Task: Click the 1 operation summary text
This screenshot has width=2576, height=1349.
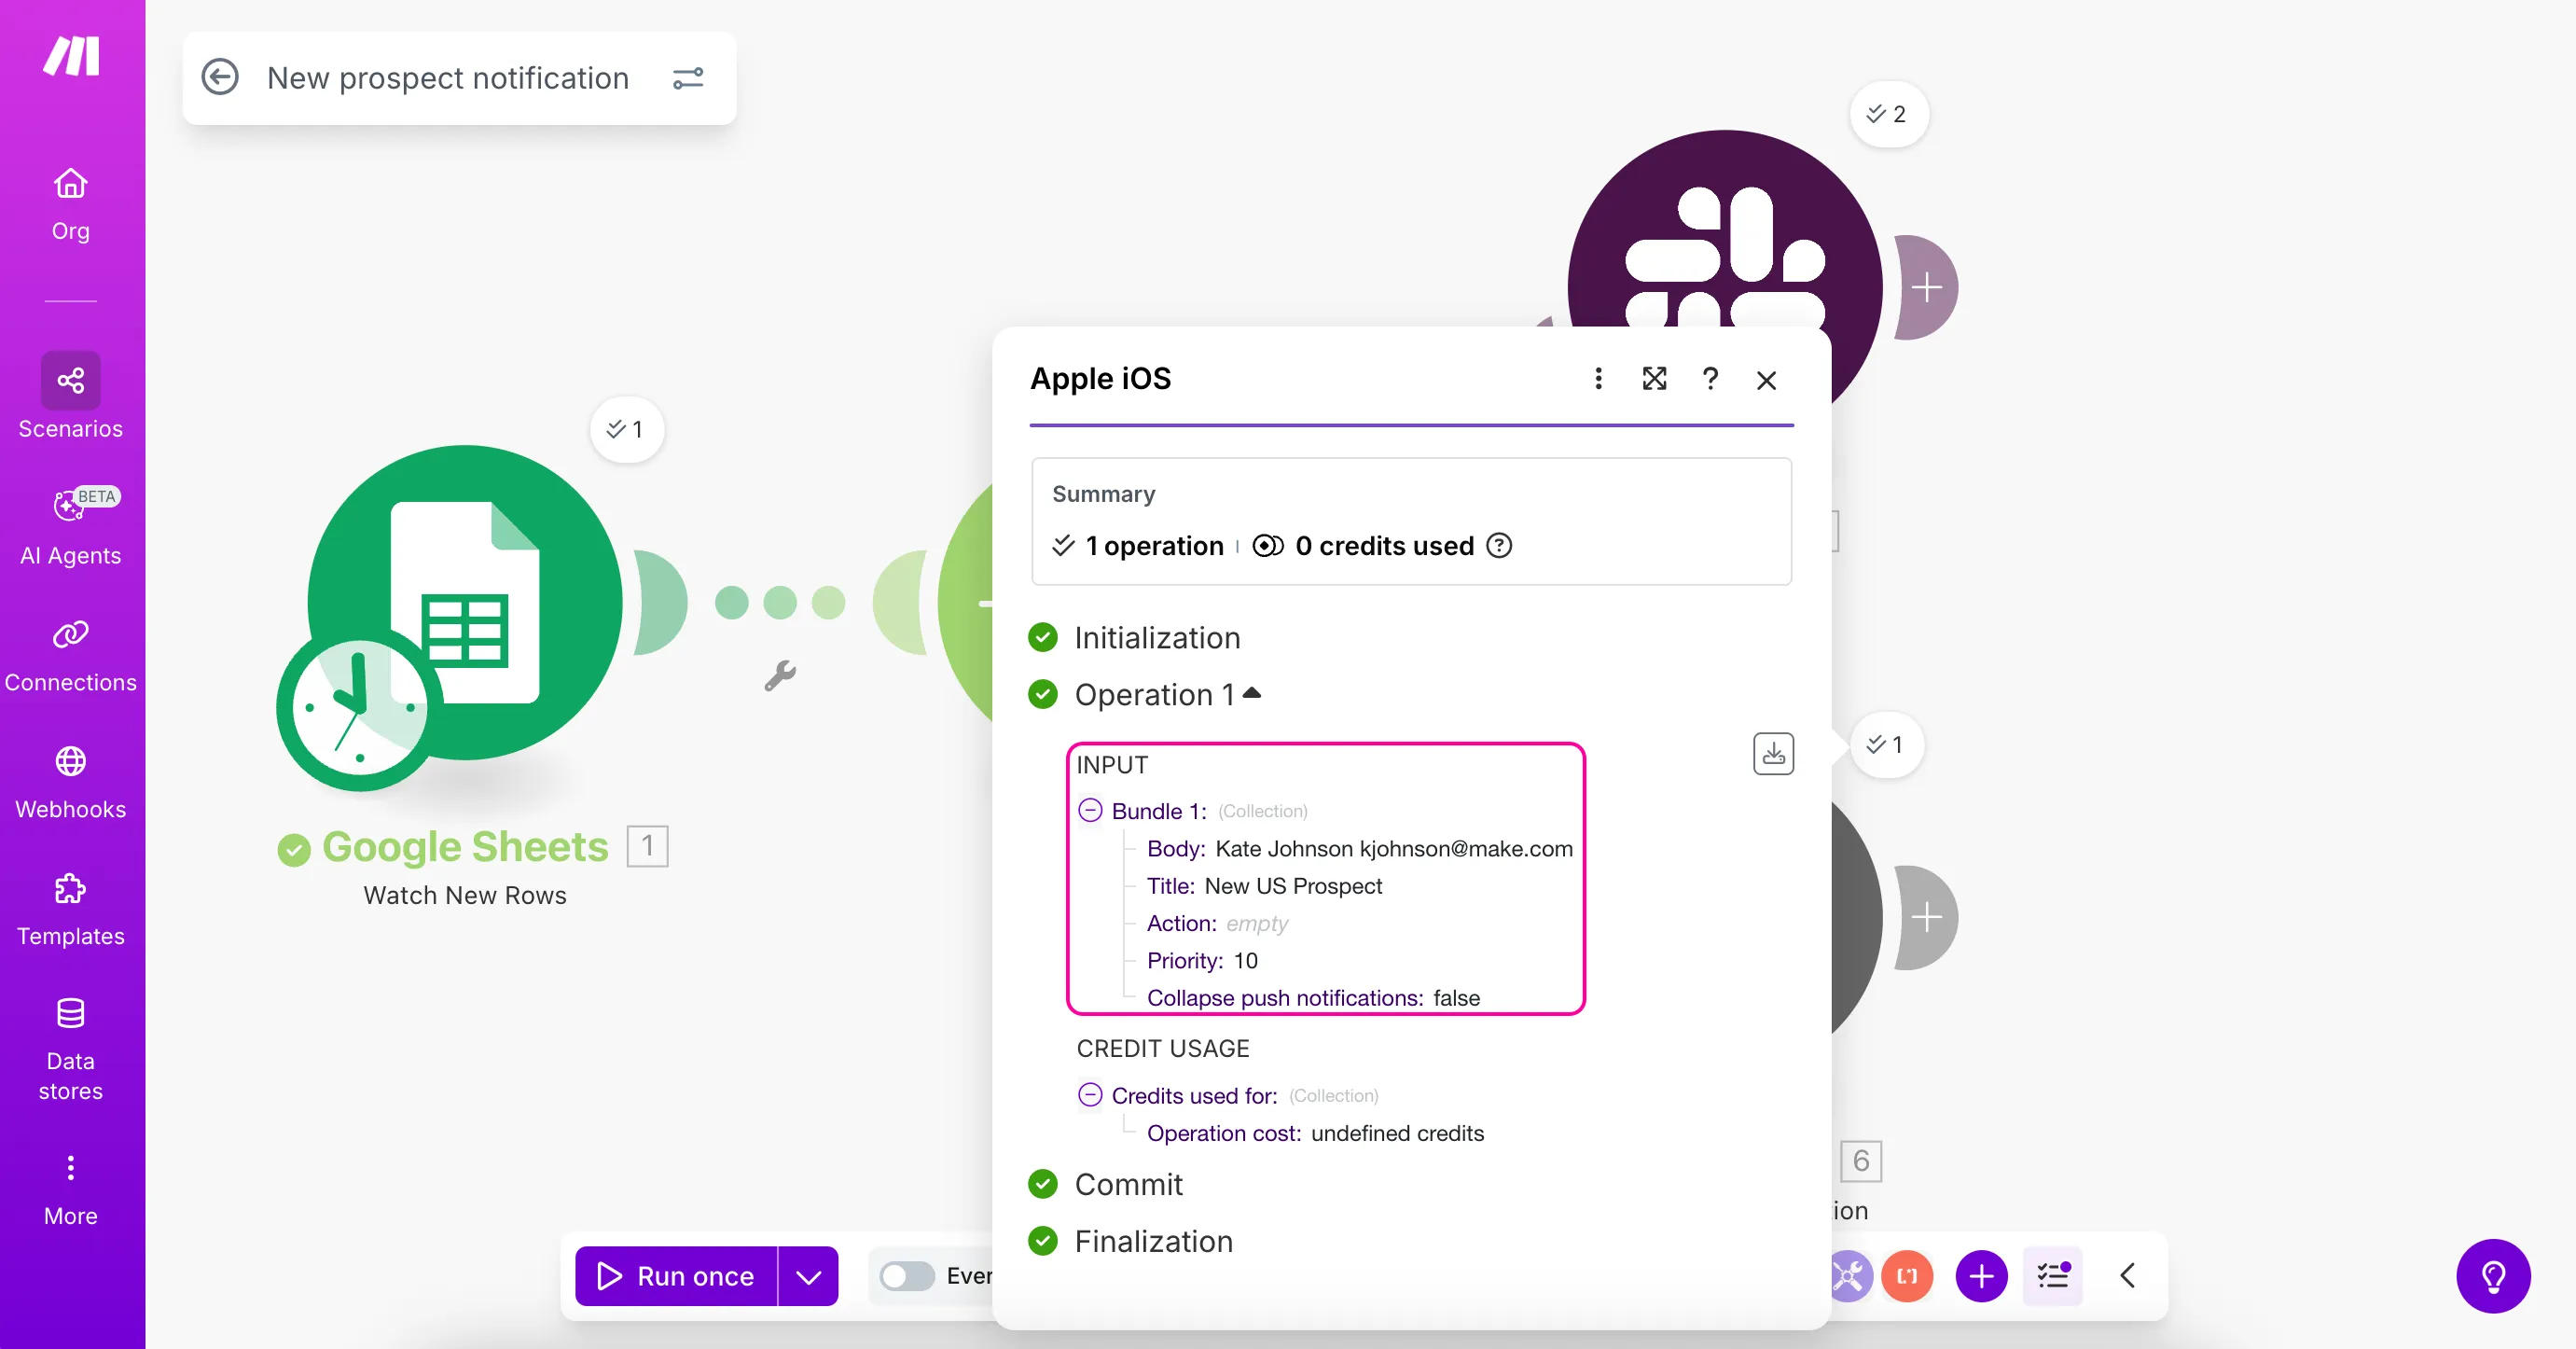Action: 1154,546
